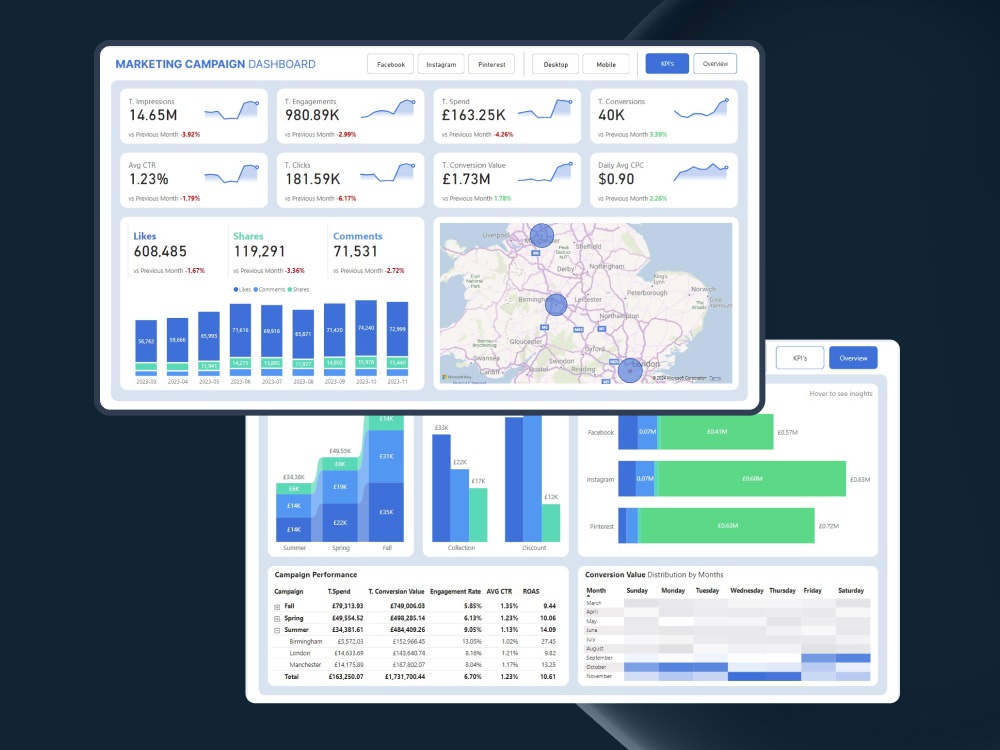Click the Likes legend marker
This screenshot has height=750, width=1000.
pyautogui.click(x=236, y=290)
